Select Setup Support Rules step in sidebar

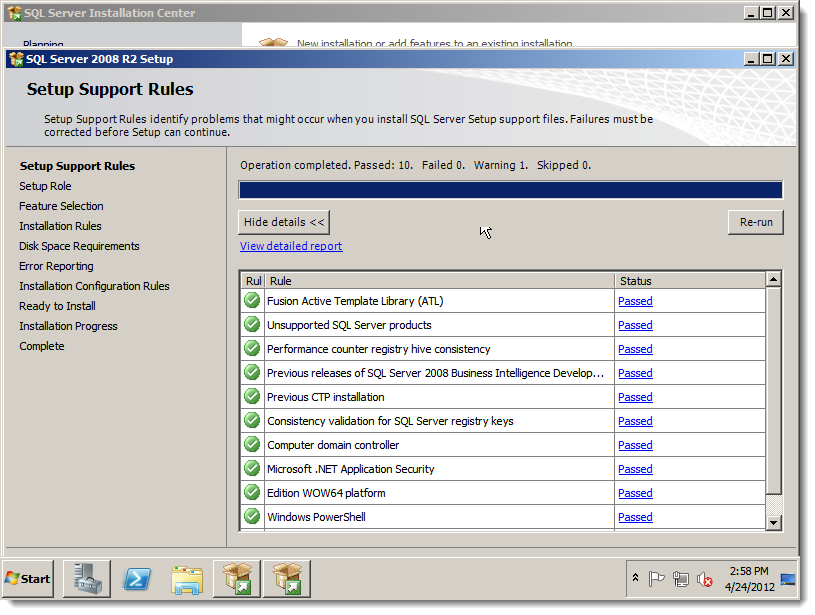point(77,166)
